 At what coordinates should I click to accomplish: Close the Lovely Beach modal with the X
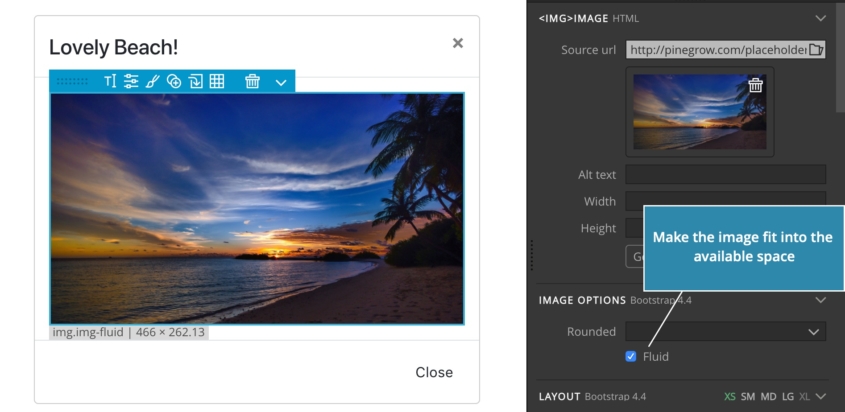point(458,43)
